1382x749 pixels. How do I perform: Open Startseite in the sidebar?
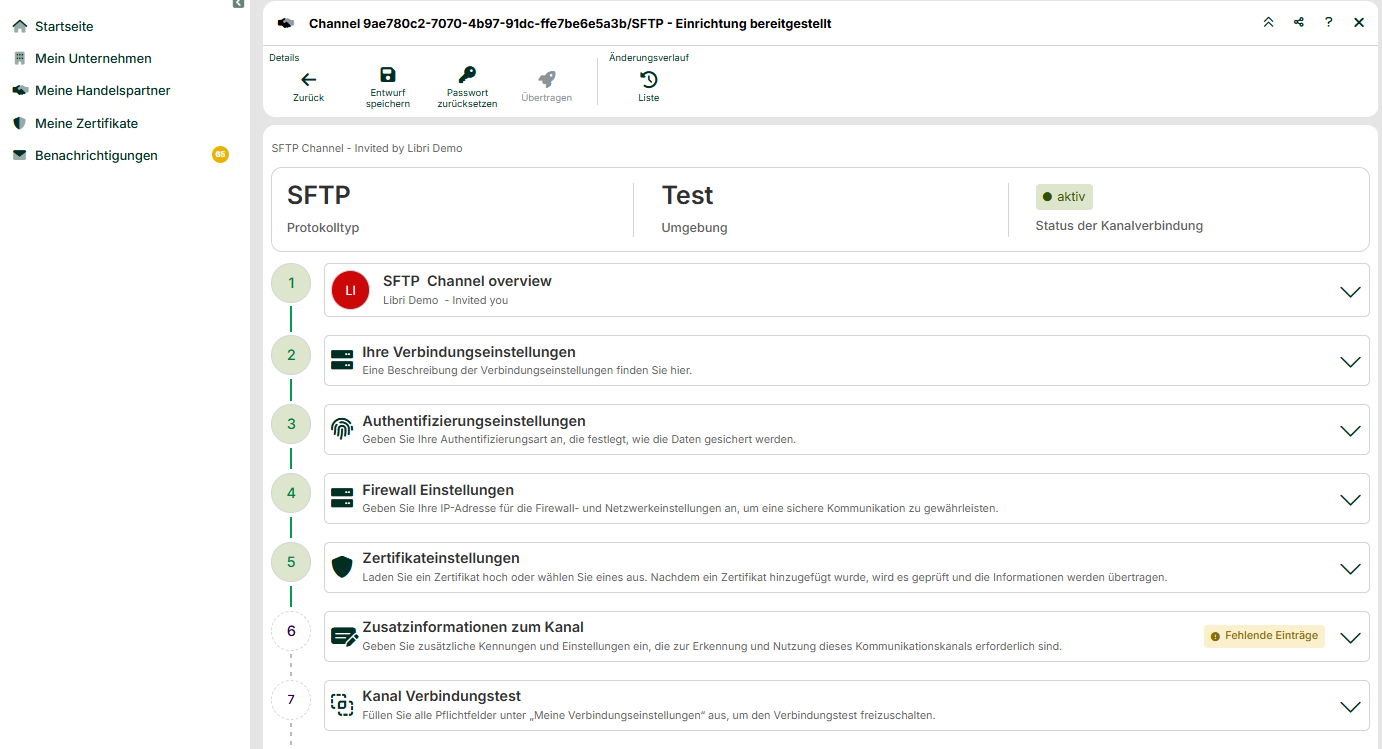(64, 26)
